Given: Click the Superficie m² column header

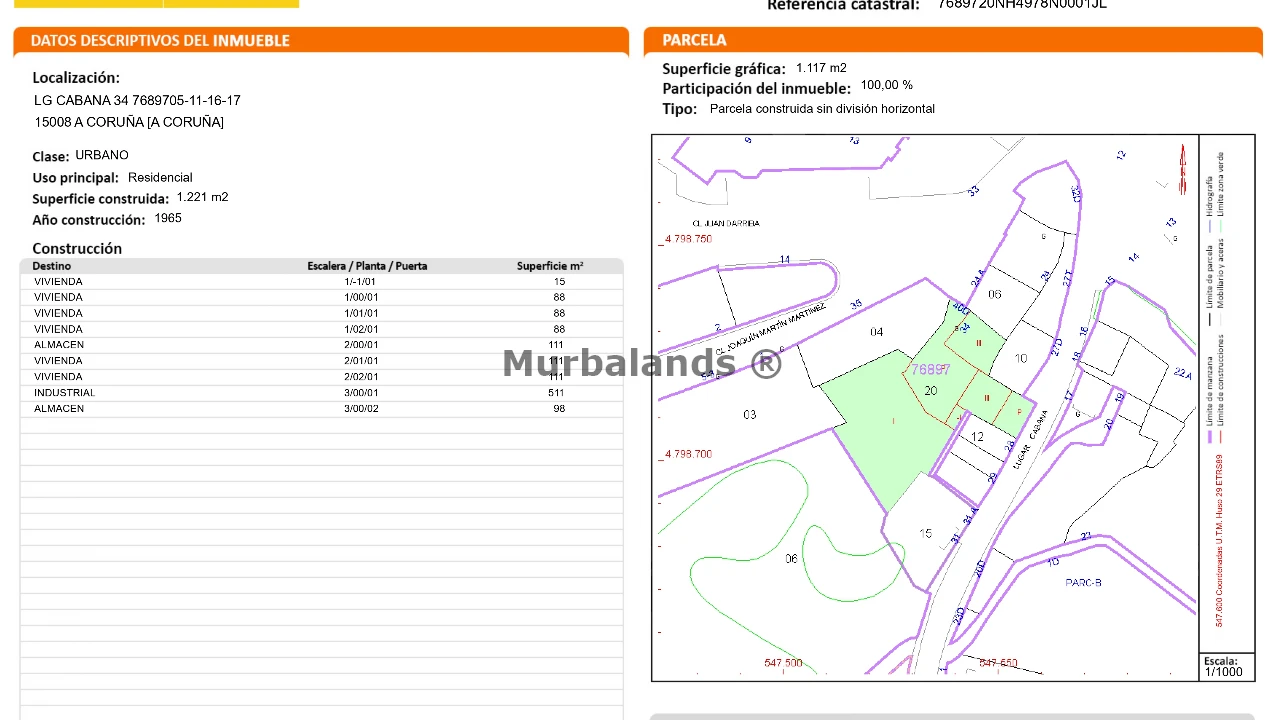Looking at the screenshot, I should [x=550, y=266].
